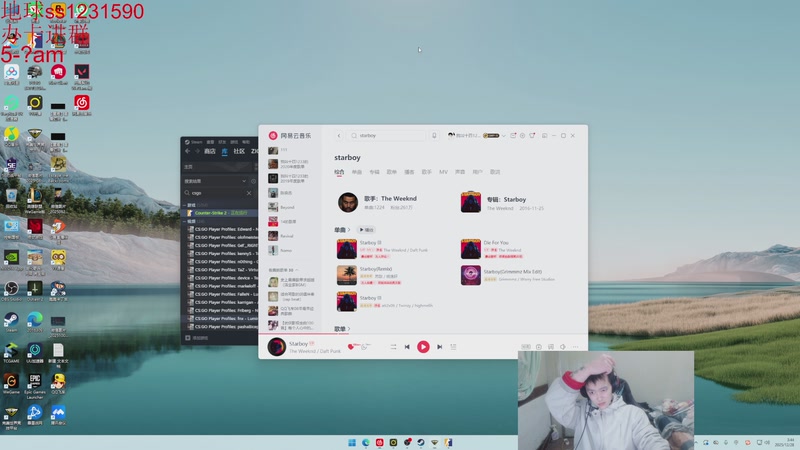Open the user account dropdown arrow
Screen dimensions: 800x450
point(504,136)
